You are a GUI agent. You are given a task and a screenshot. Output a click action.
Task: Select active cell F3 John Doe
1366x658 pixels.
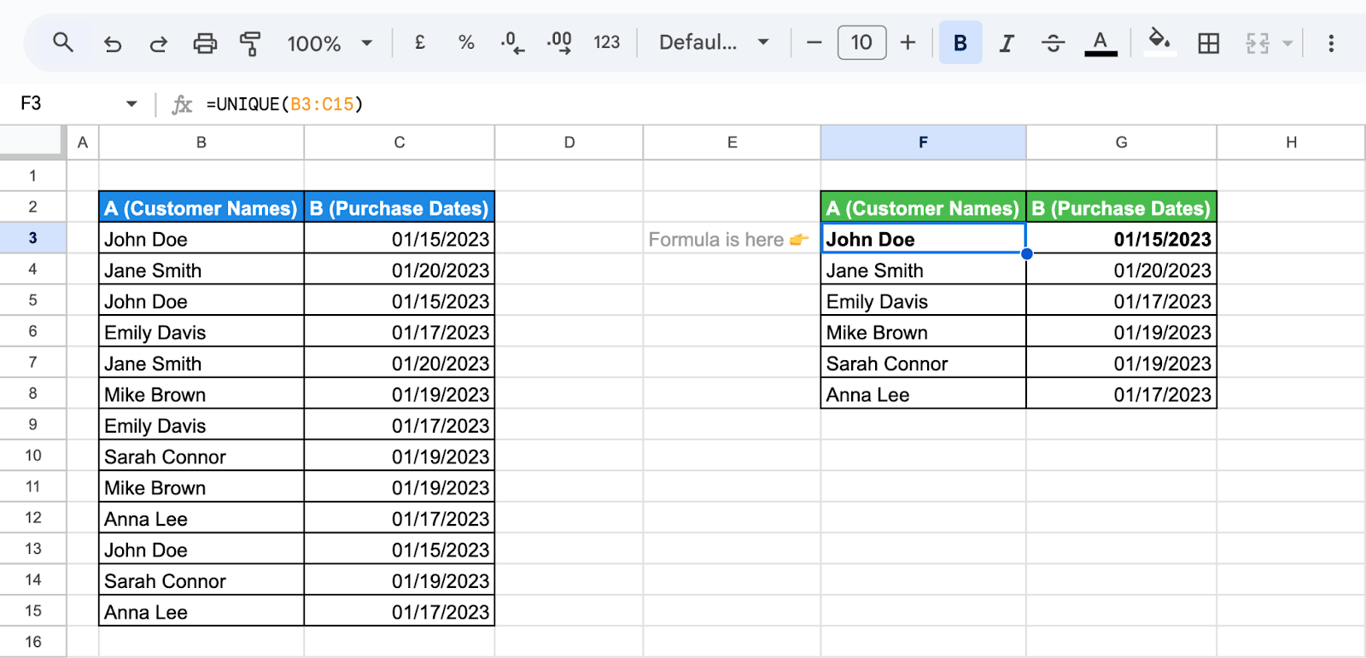click(x=923, y=239)
